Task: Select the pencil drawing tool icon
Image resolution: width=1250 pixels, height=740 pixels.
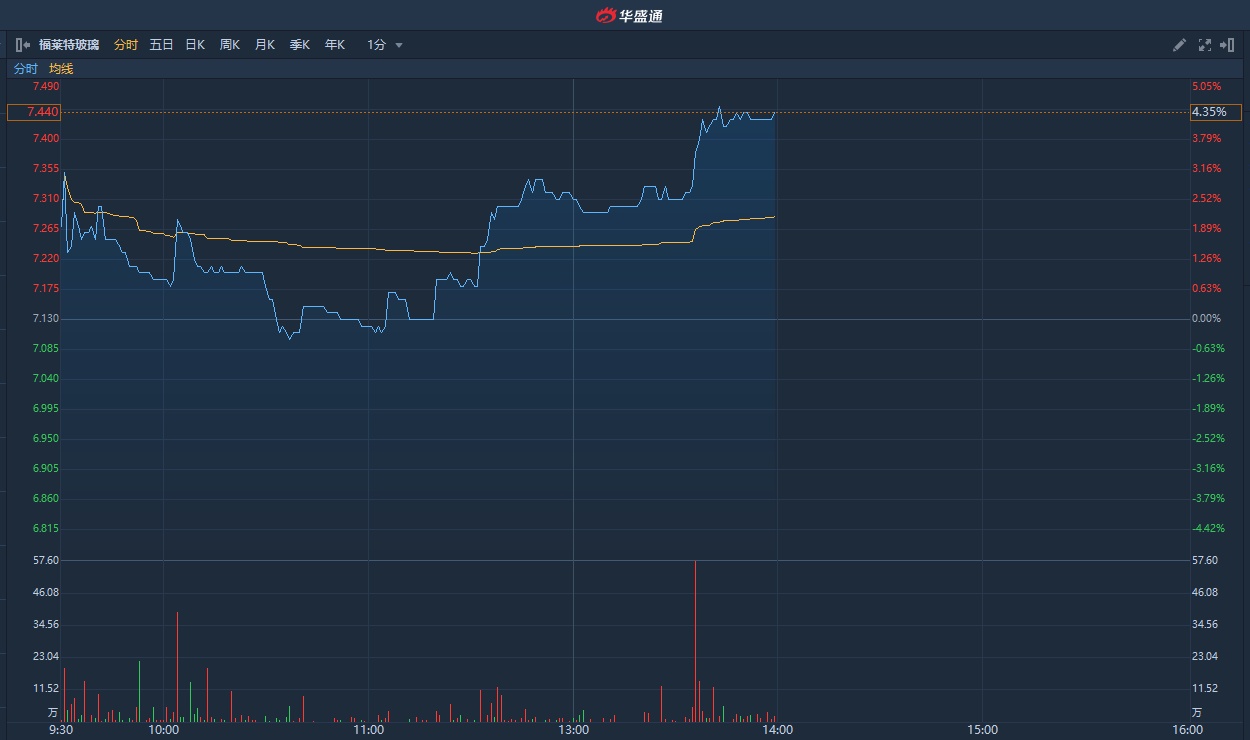Action: 1179,45
